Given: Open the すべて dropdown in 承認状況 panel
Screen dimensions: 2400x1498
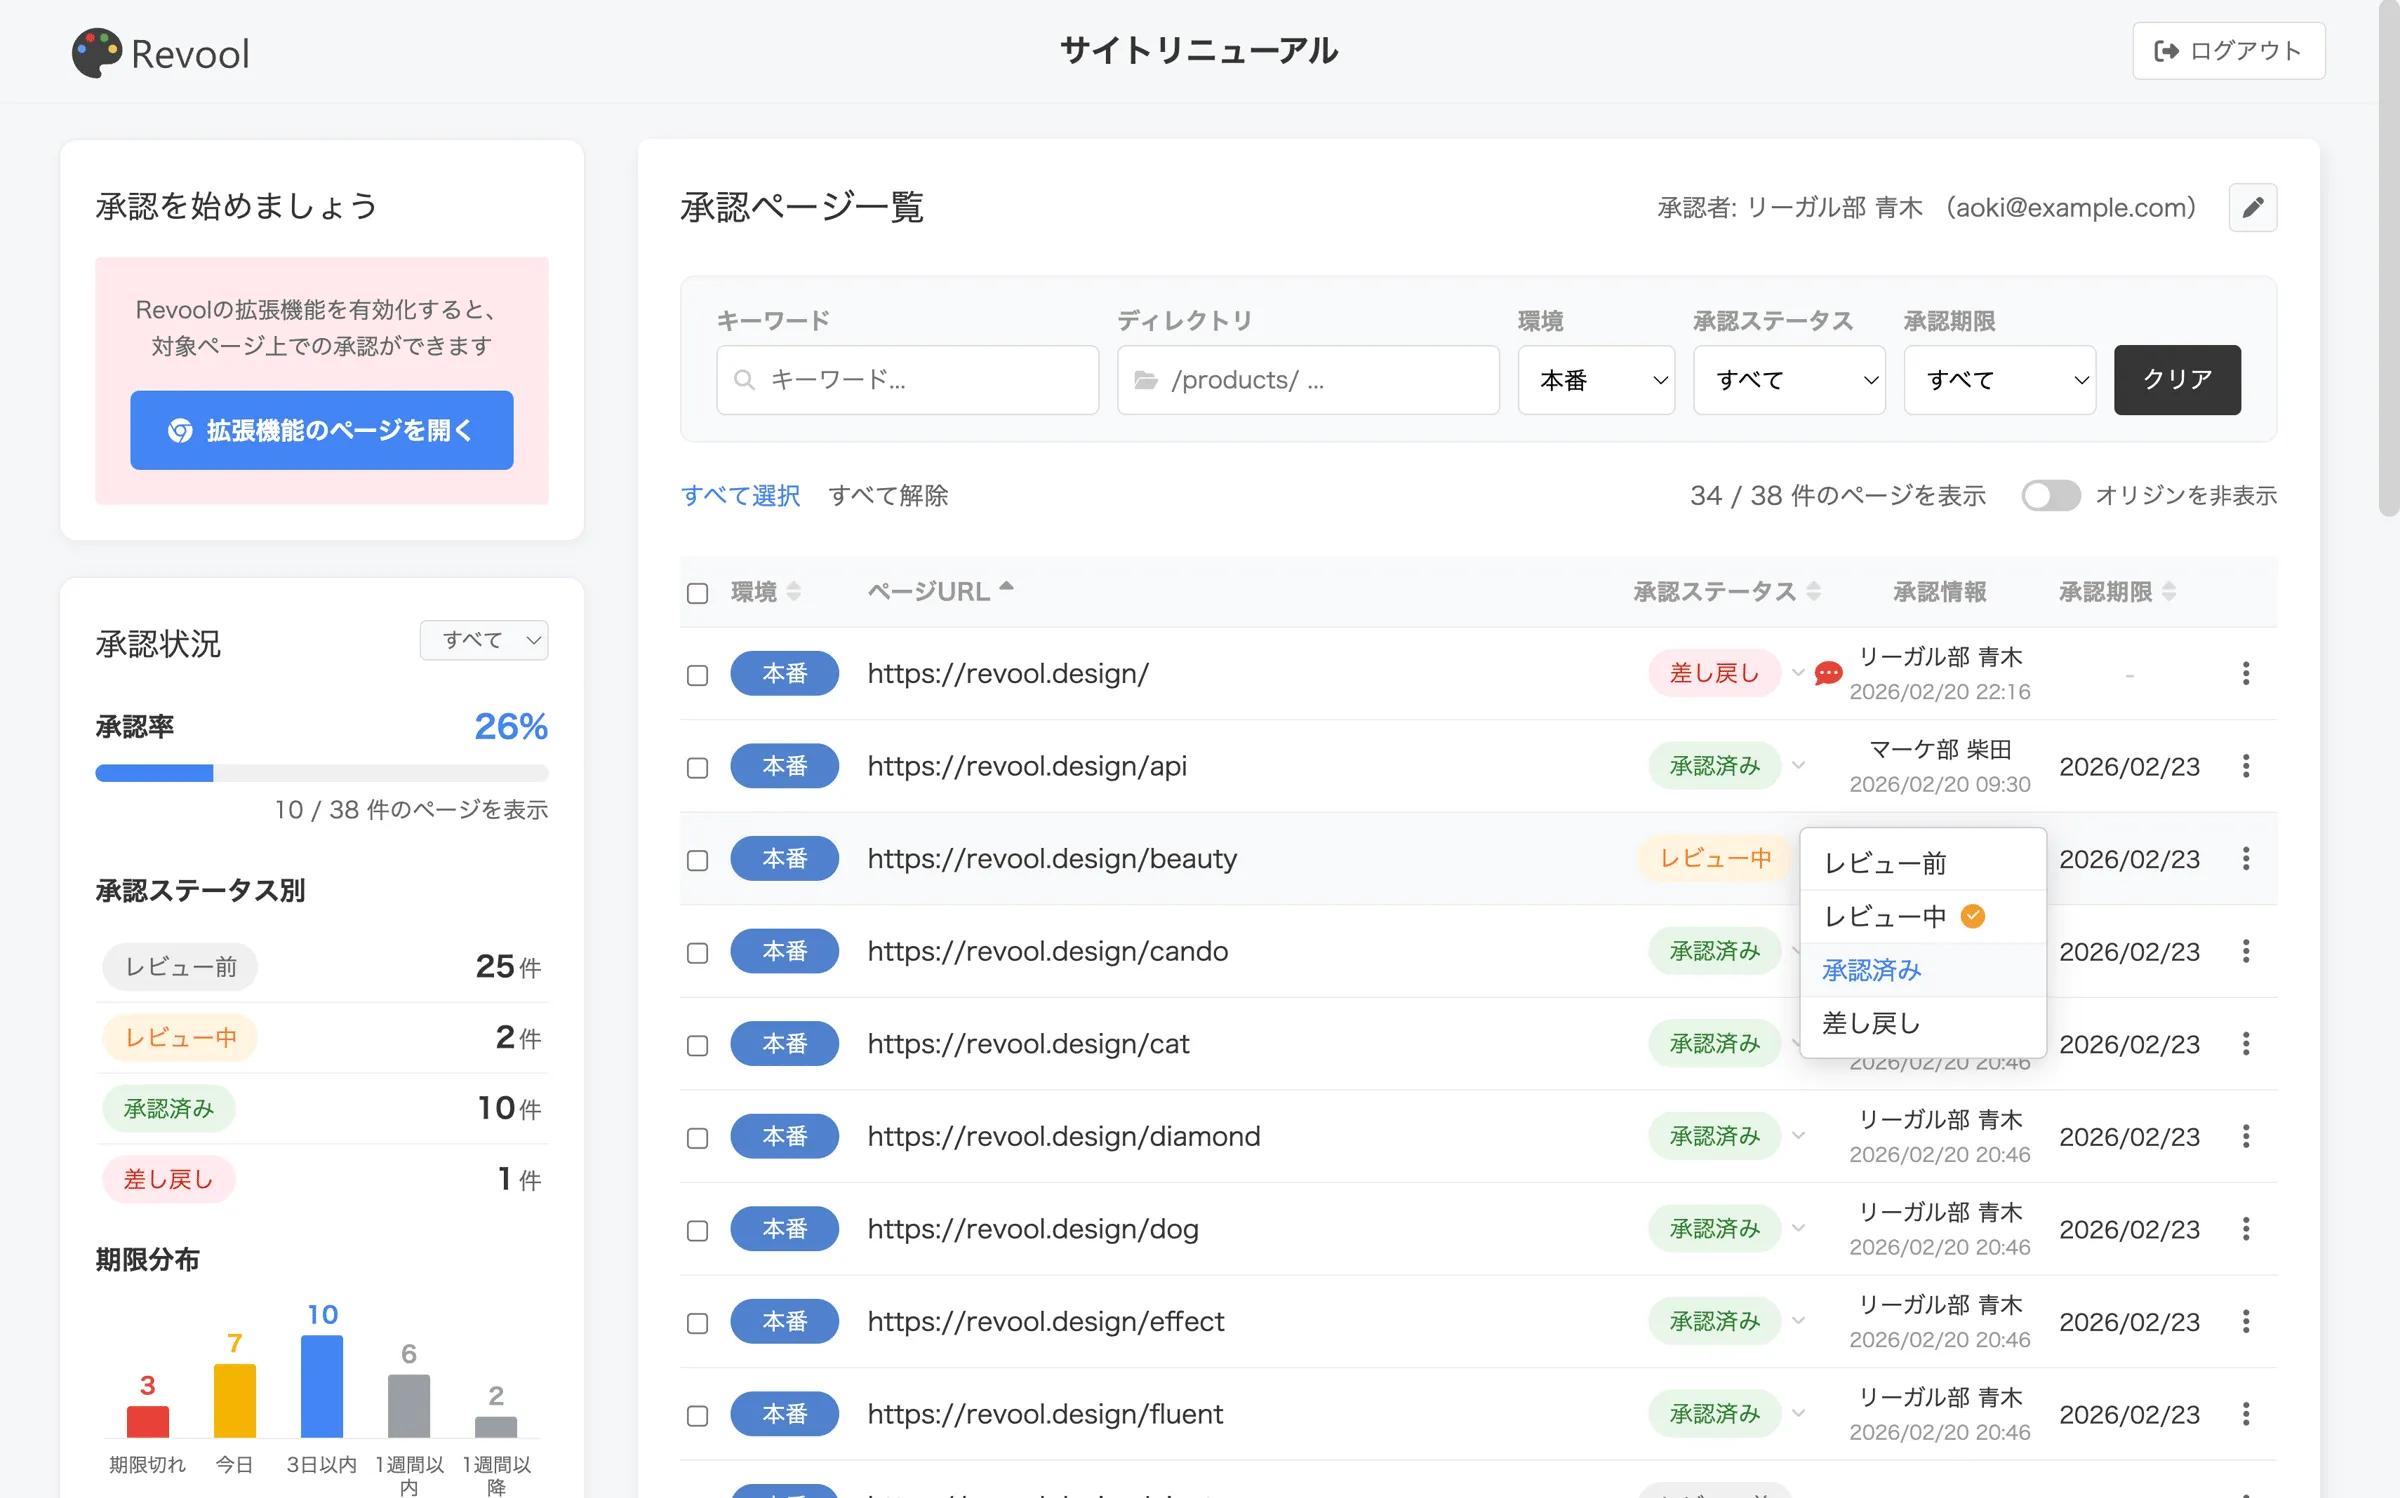Looking at the screenshot, I should click(x=484, y=640).
